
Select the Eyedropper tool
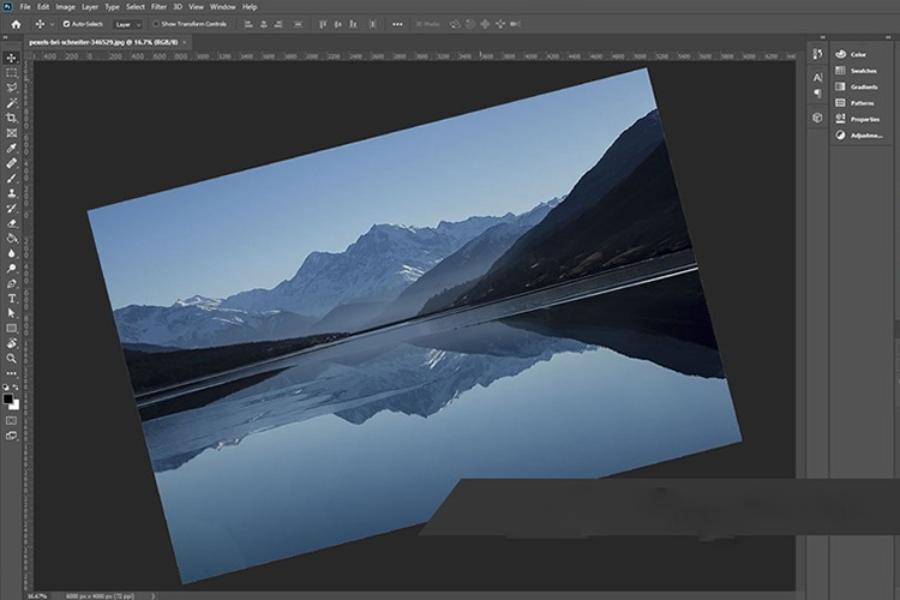pos(11,148)
